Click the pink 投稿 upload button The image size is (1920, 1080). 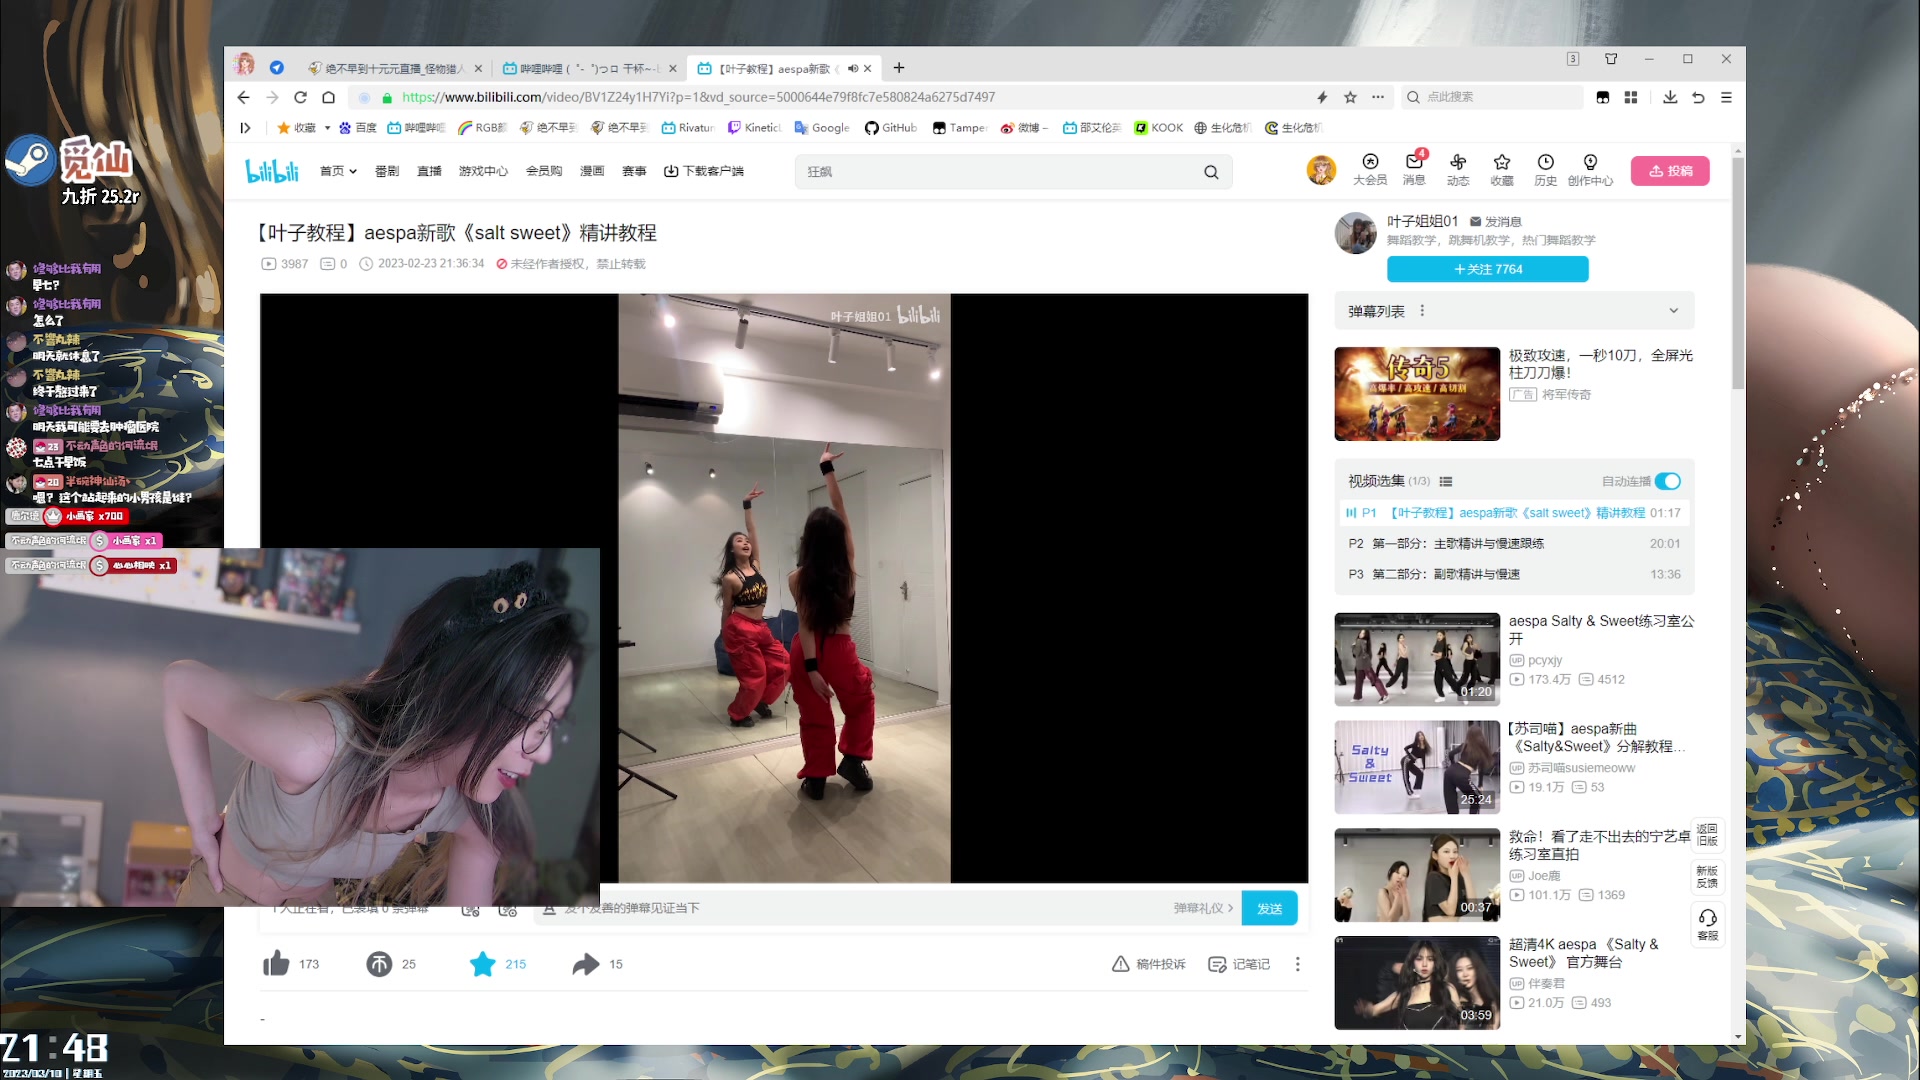[x=1670, y=171]
